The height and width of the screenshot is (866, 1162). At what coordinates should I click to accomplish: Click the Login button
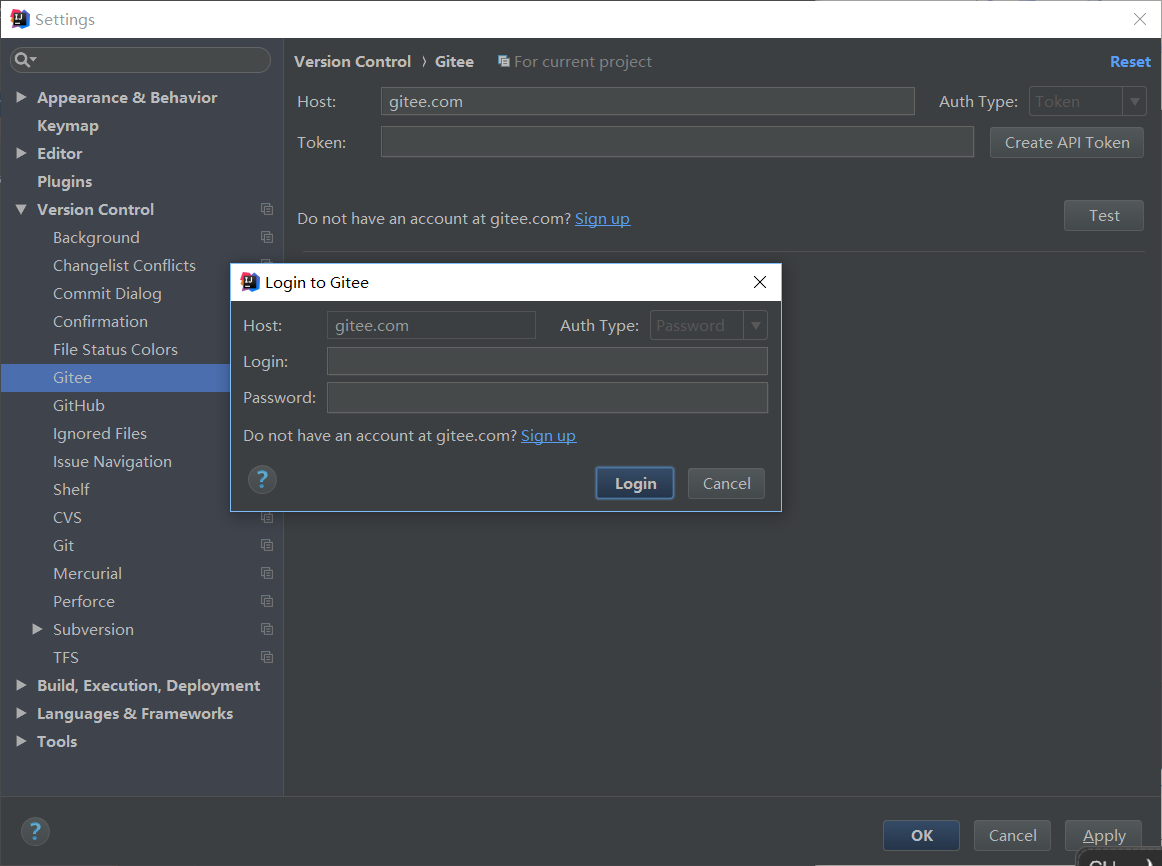635,483
